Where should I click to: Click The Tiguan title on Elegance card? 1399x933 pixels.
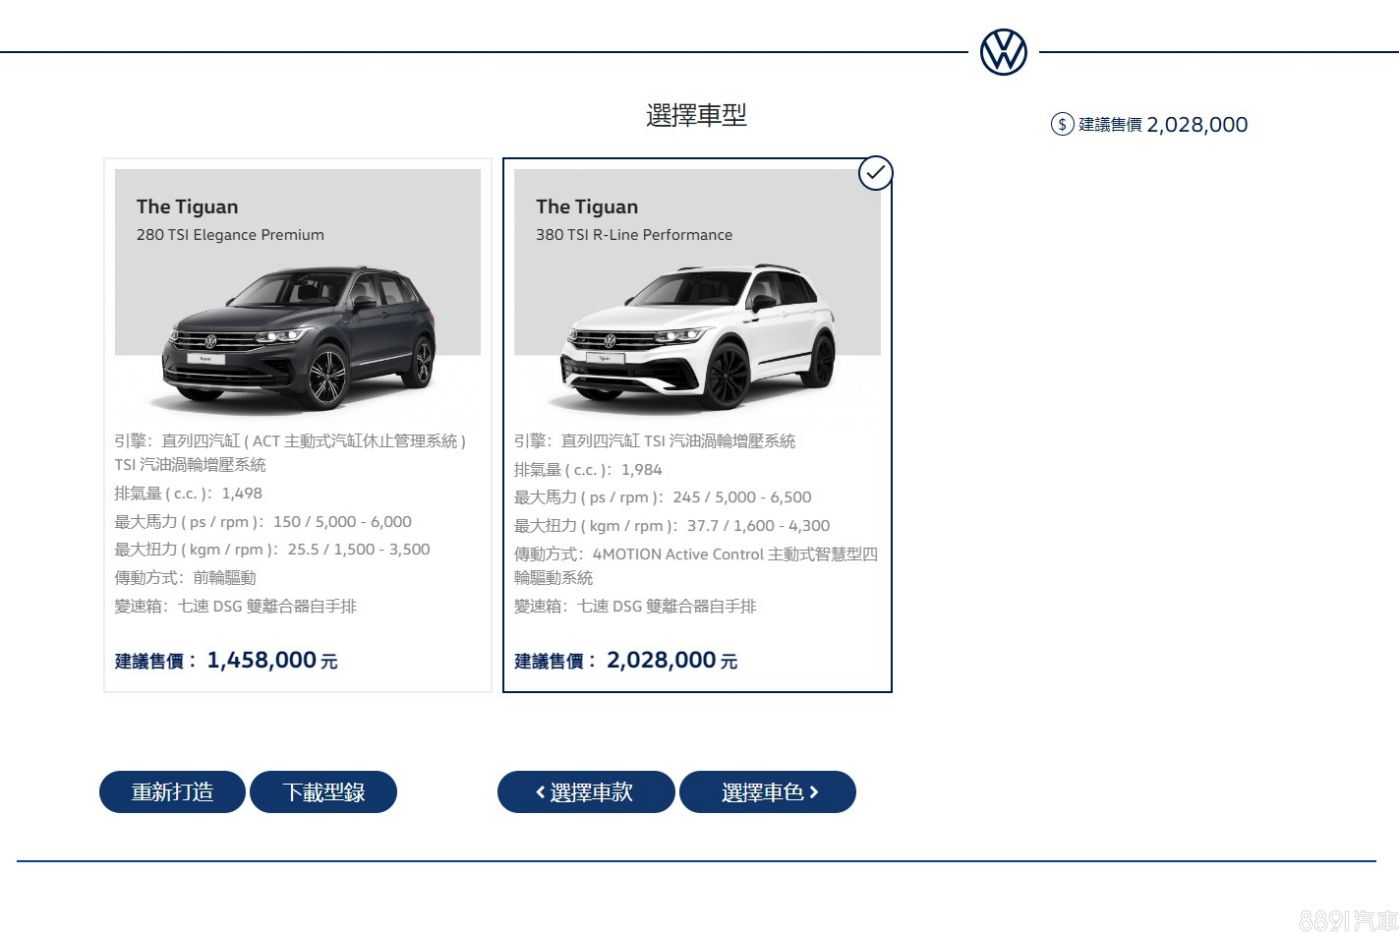coord(187,207)
